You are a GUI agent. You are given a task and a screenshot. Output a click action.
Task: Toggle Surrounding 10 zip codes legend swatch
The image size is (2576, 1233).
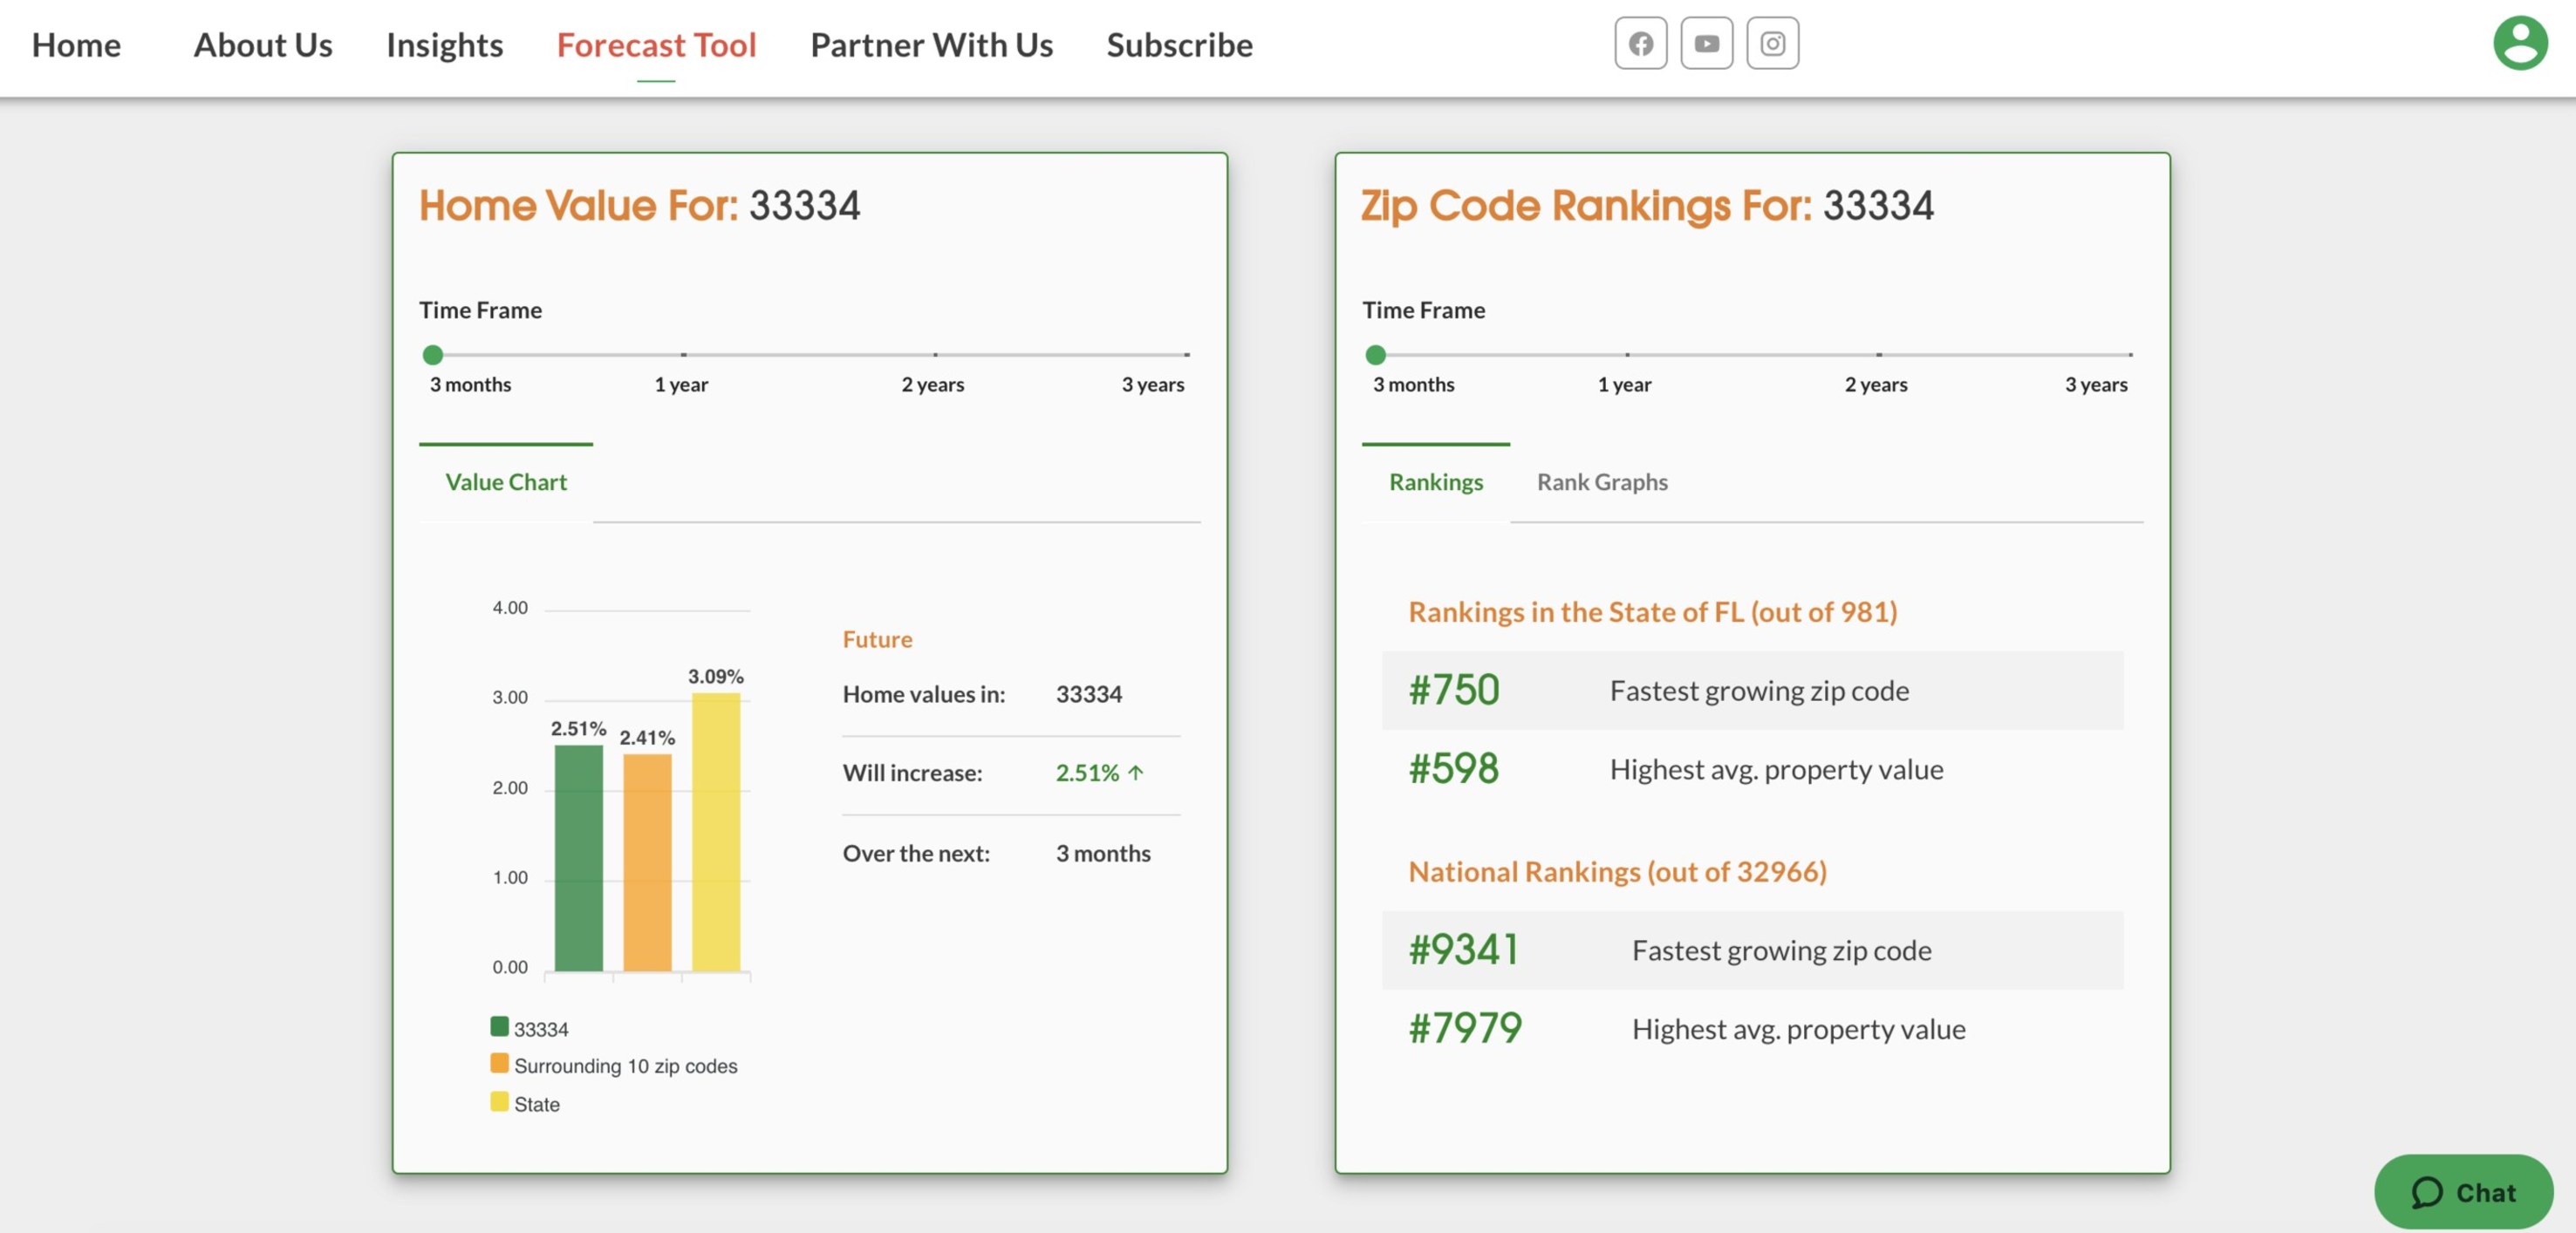point(499,1063)
